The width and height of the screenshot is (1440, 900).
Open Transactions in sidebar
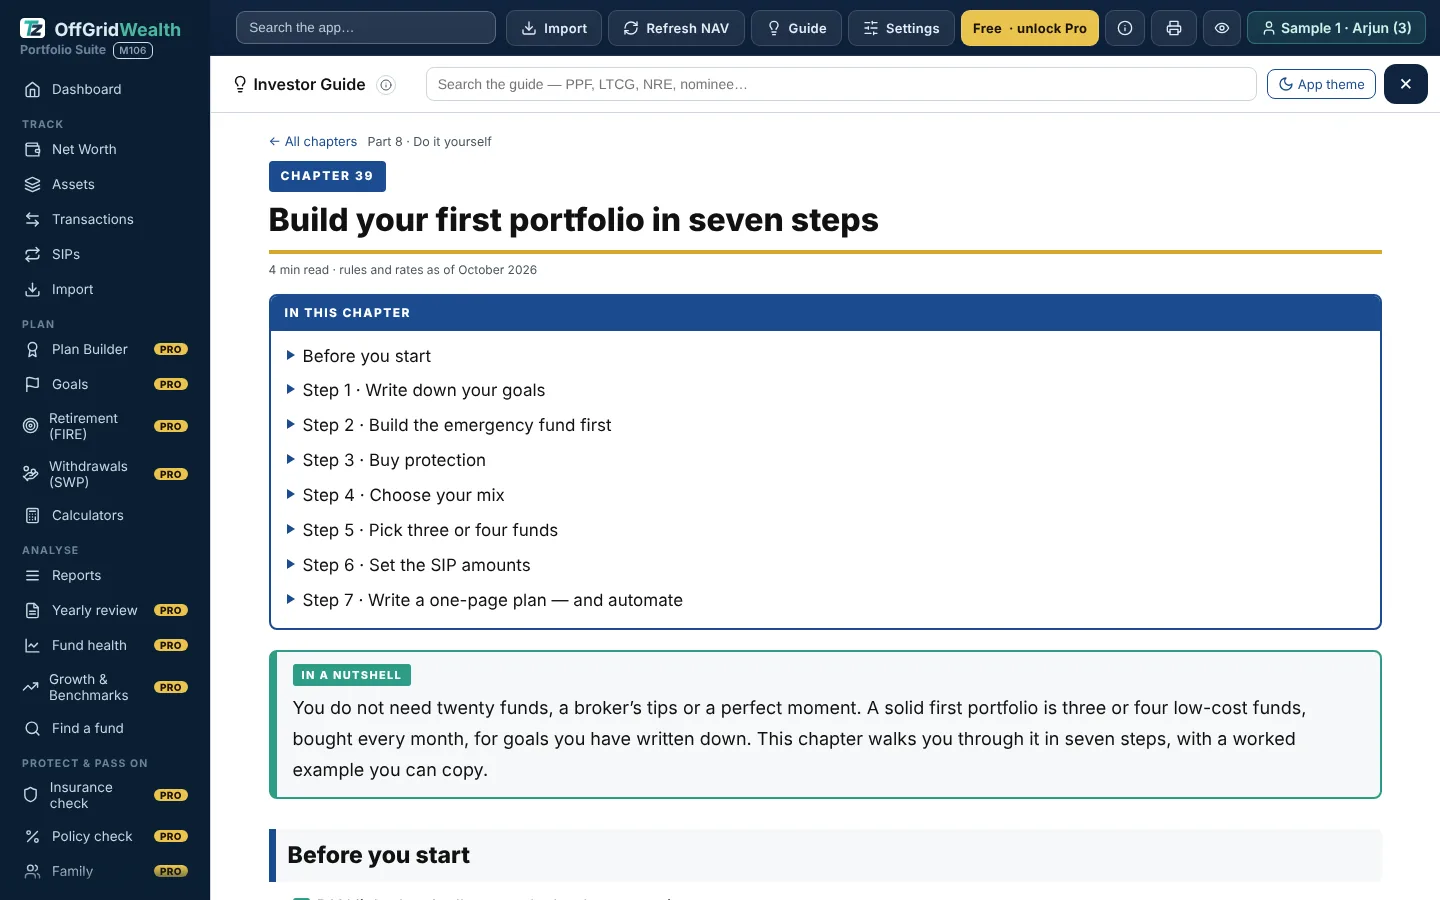105,219
